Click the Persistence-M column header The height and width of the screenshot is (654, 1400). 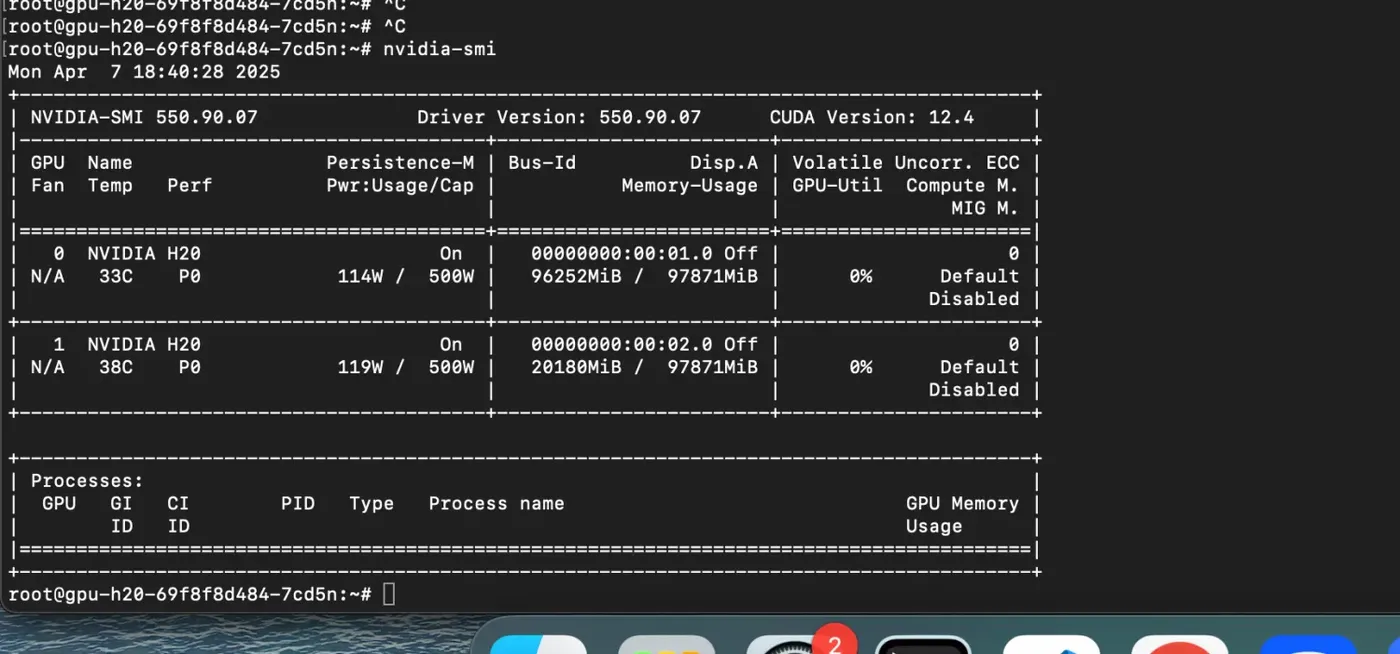point(400,162)
